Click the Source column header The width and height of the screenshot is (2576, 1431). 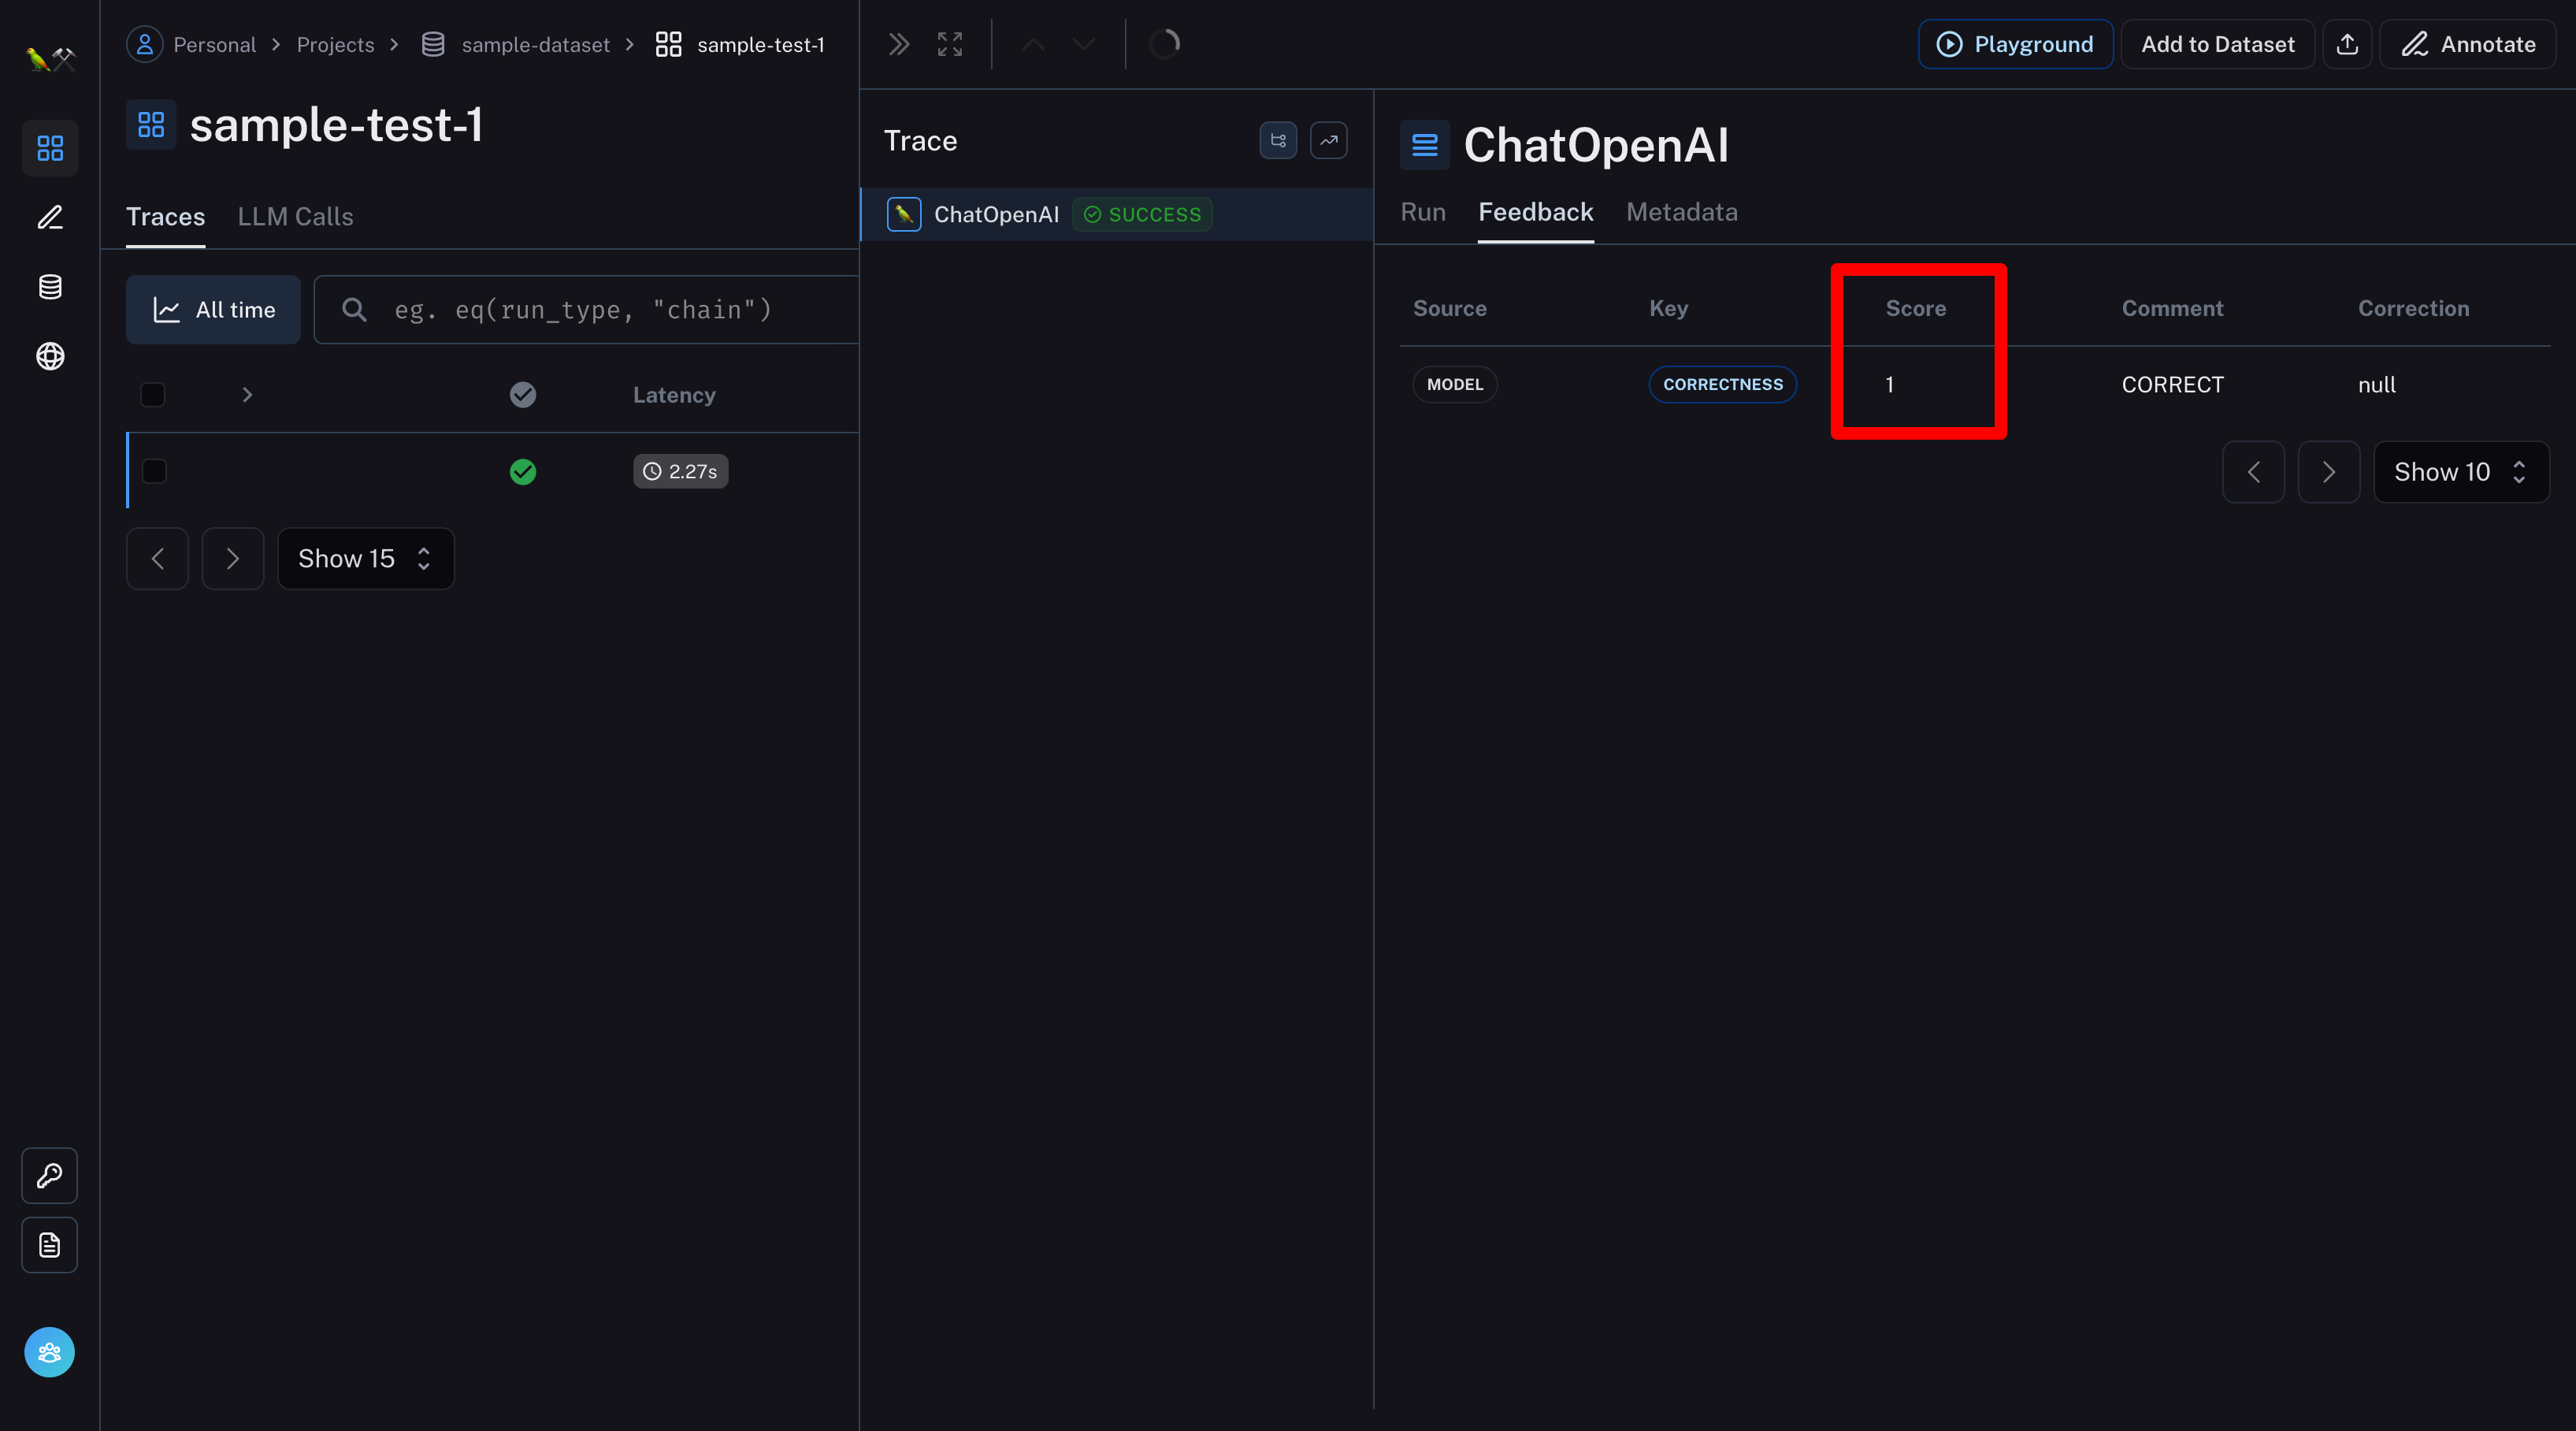click(1450, 308)
